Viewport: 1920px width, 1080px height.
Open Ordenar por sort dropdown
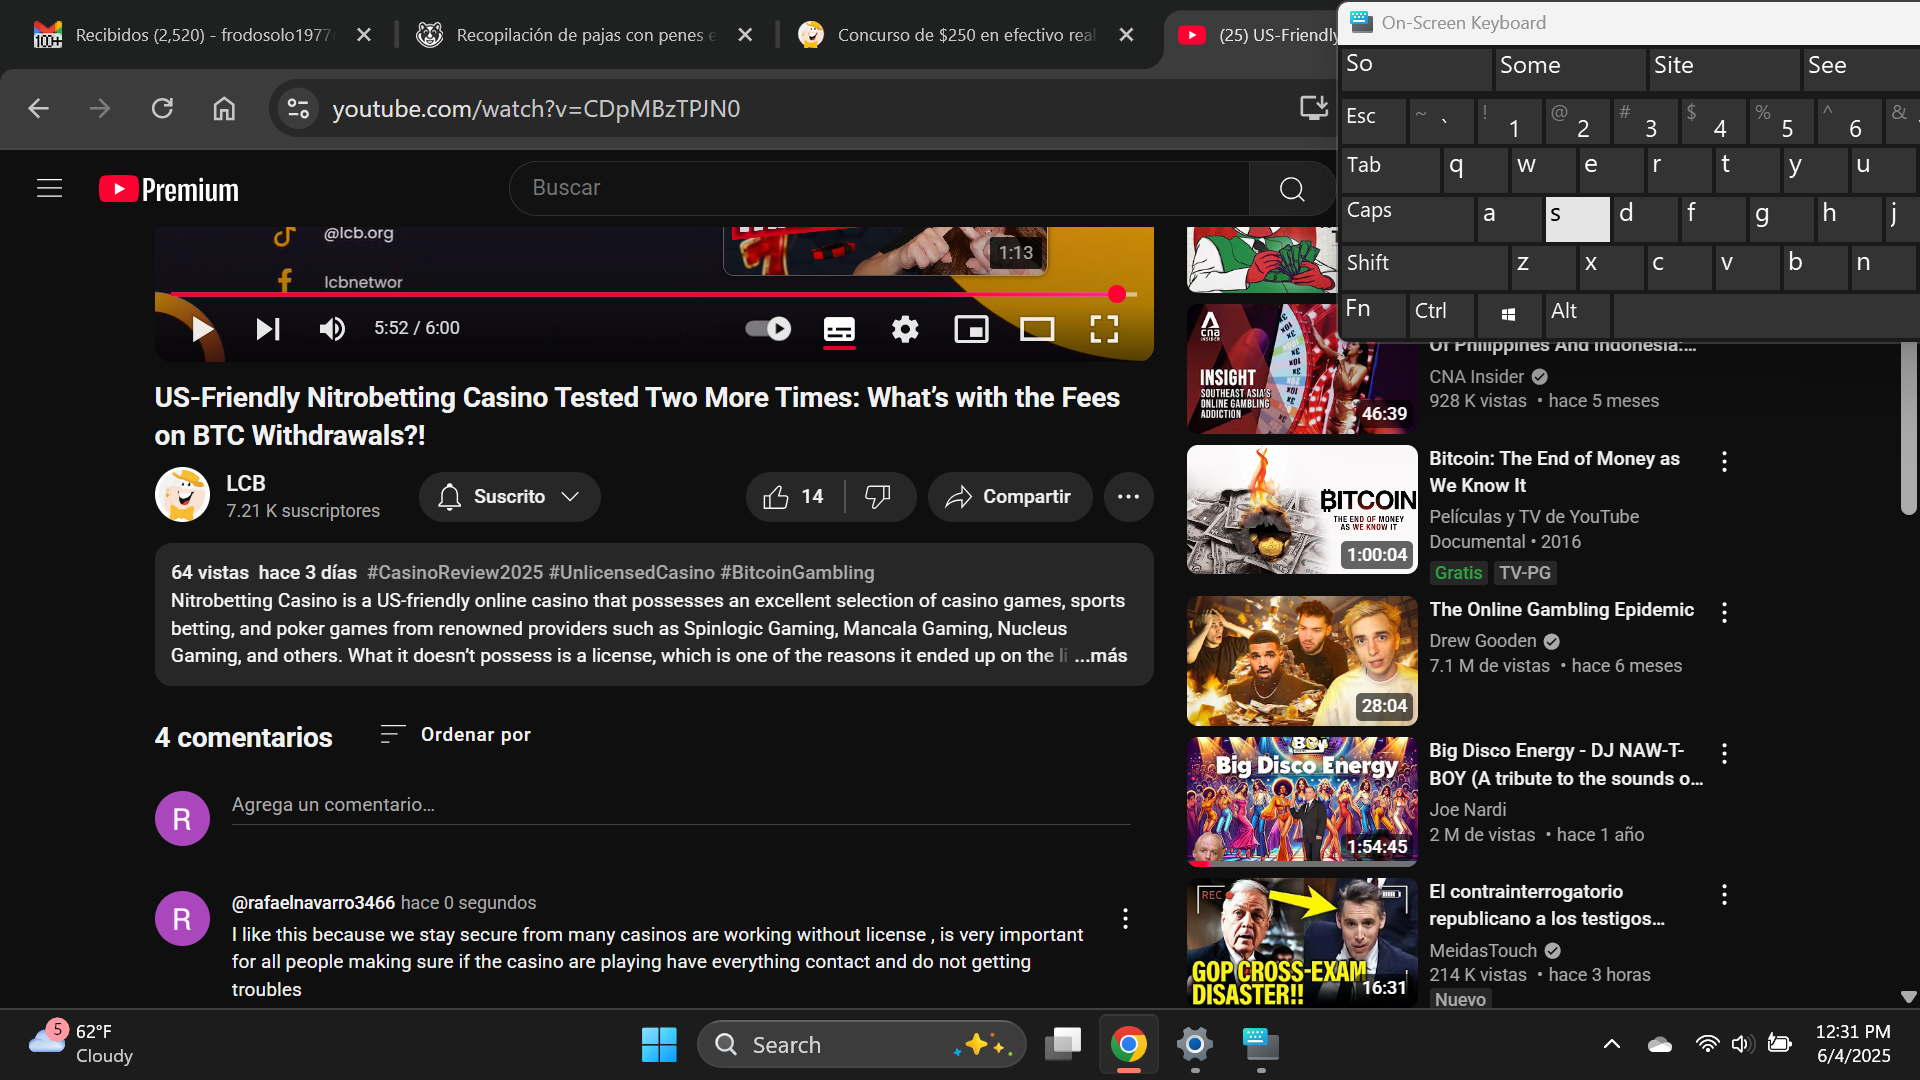click(455, 735)
